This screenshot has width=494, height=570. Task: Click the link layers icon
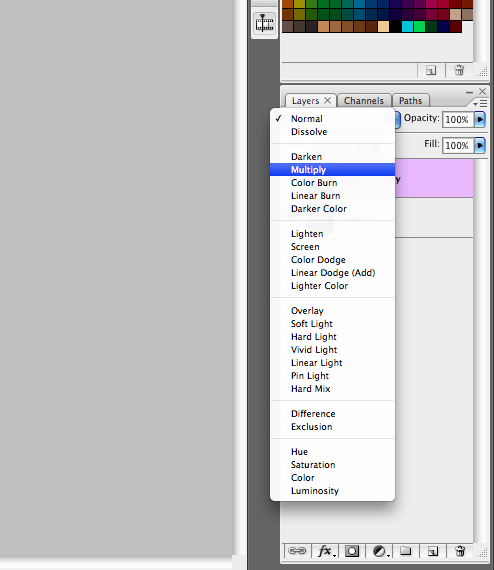click(x=297, y=551)
